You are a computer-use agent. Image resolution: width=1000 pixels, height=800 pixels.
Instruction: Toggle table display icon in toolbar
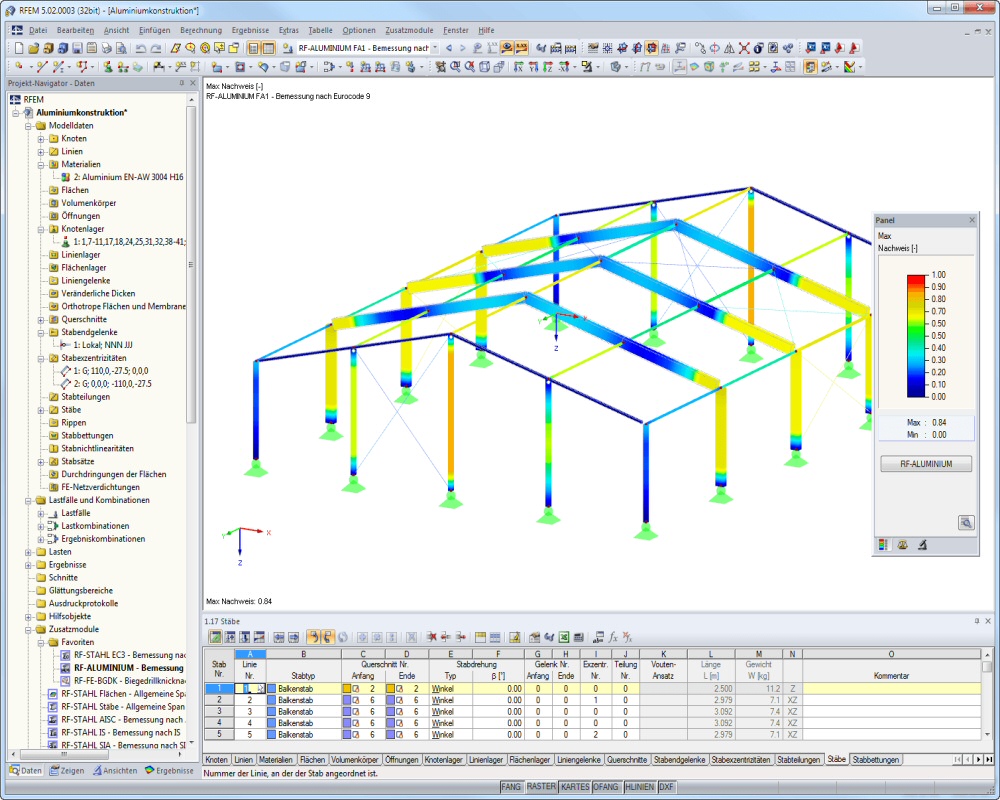coord(268,48)
